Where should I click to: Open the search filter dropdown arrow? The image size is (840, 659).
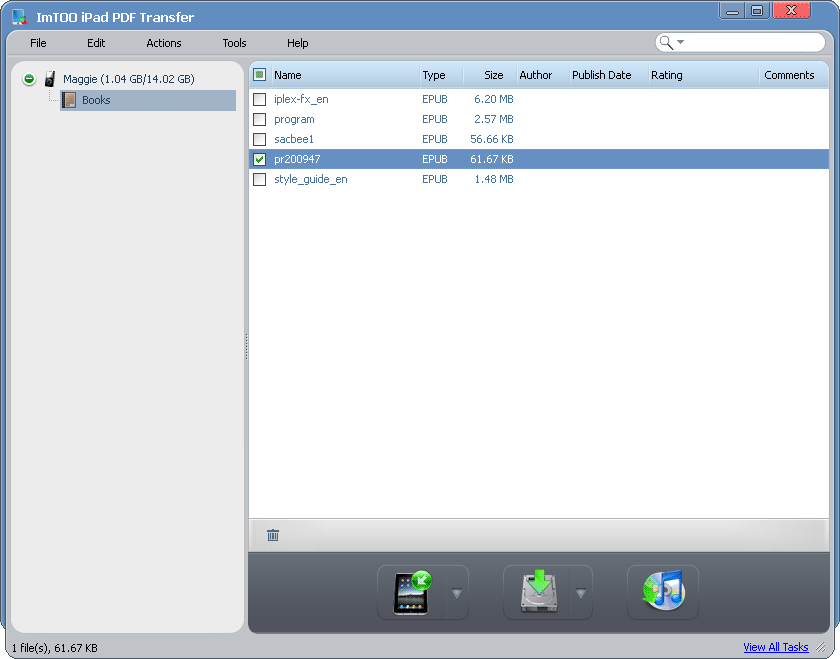680,42
